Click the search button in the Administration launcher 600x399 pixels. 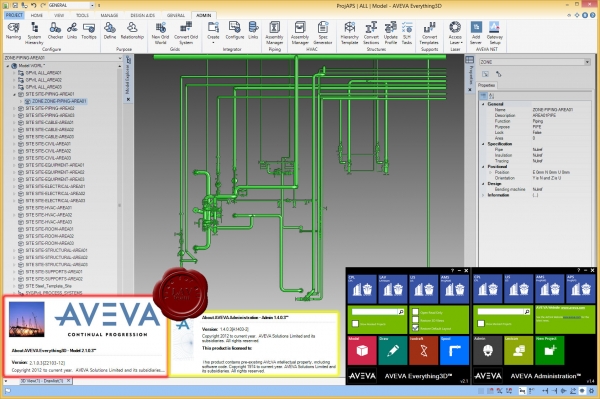(x=527, y=312)
